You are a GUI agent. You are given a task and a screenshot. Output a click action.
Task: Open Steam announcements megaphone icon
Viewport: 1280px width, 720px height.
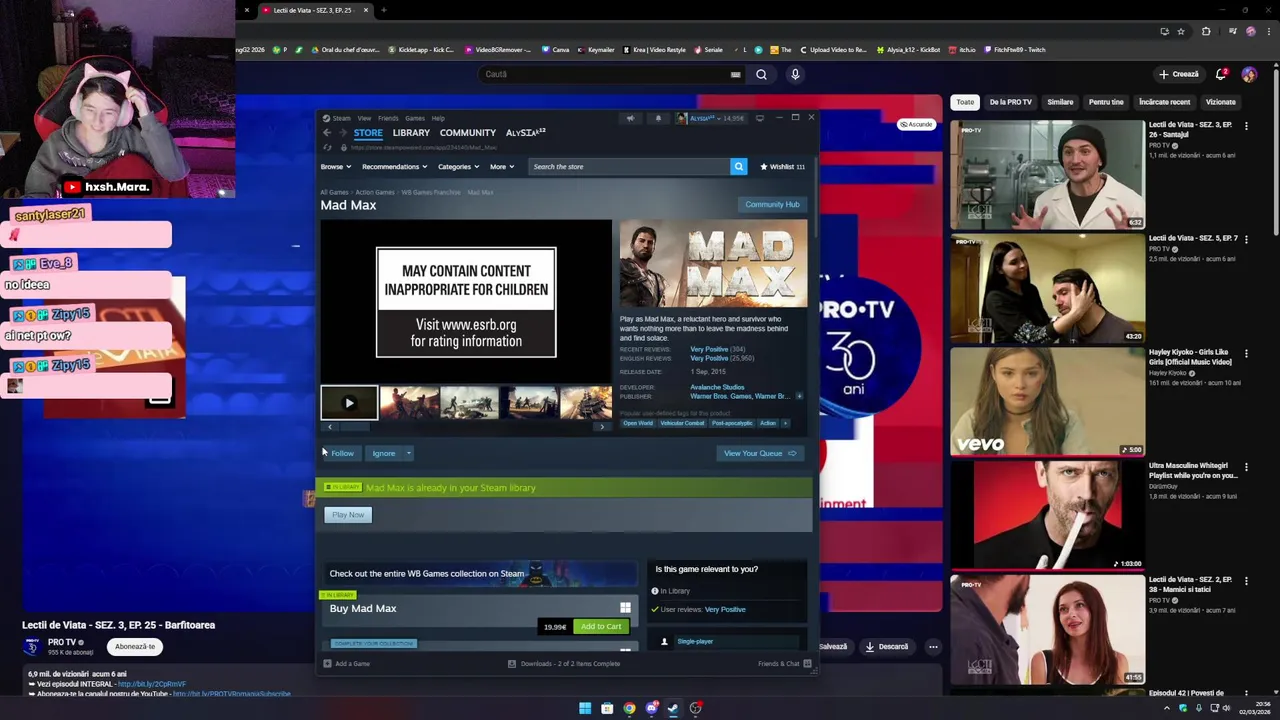(630, 118)
